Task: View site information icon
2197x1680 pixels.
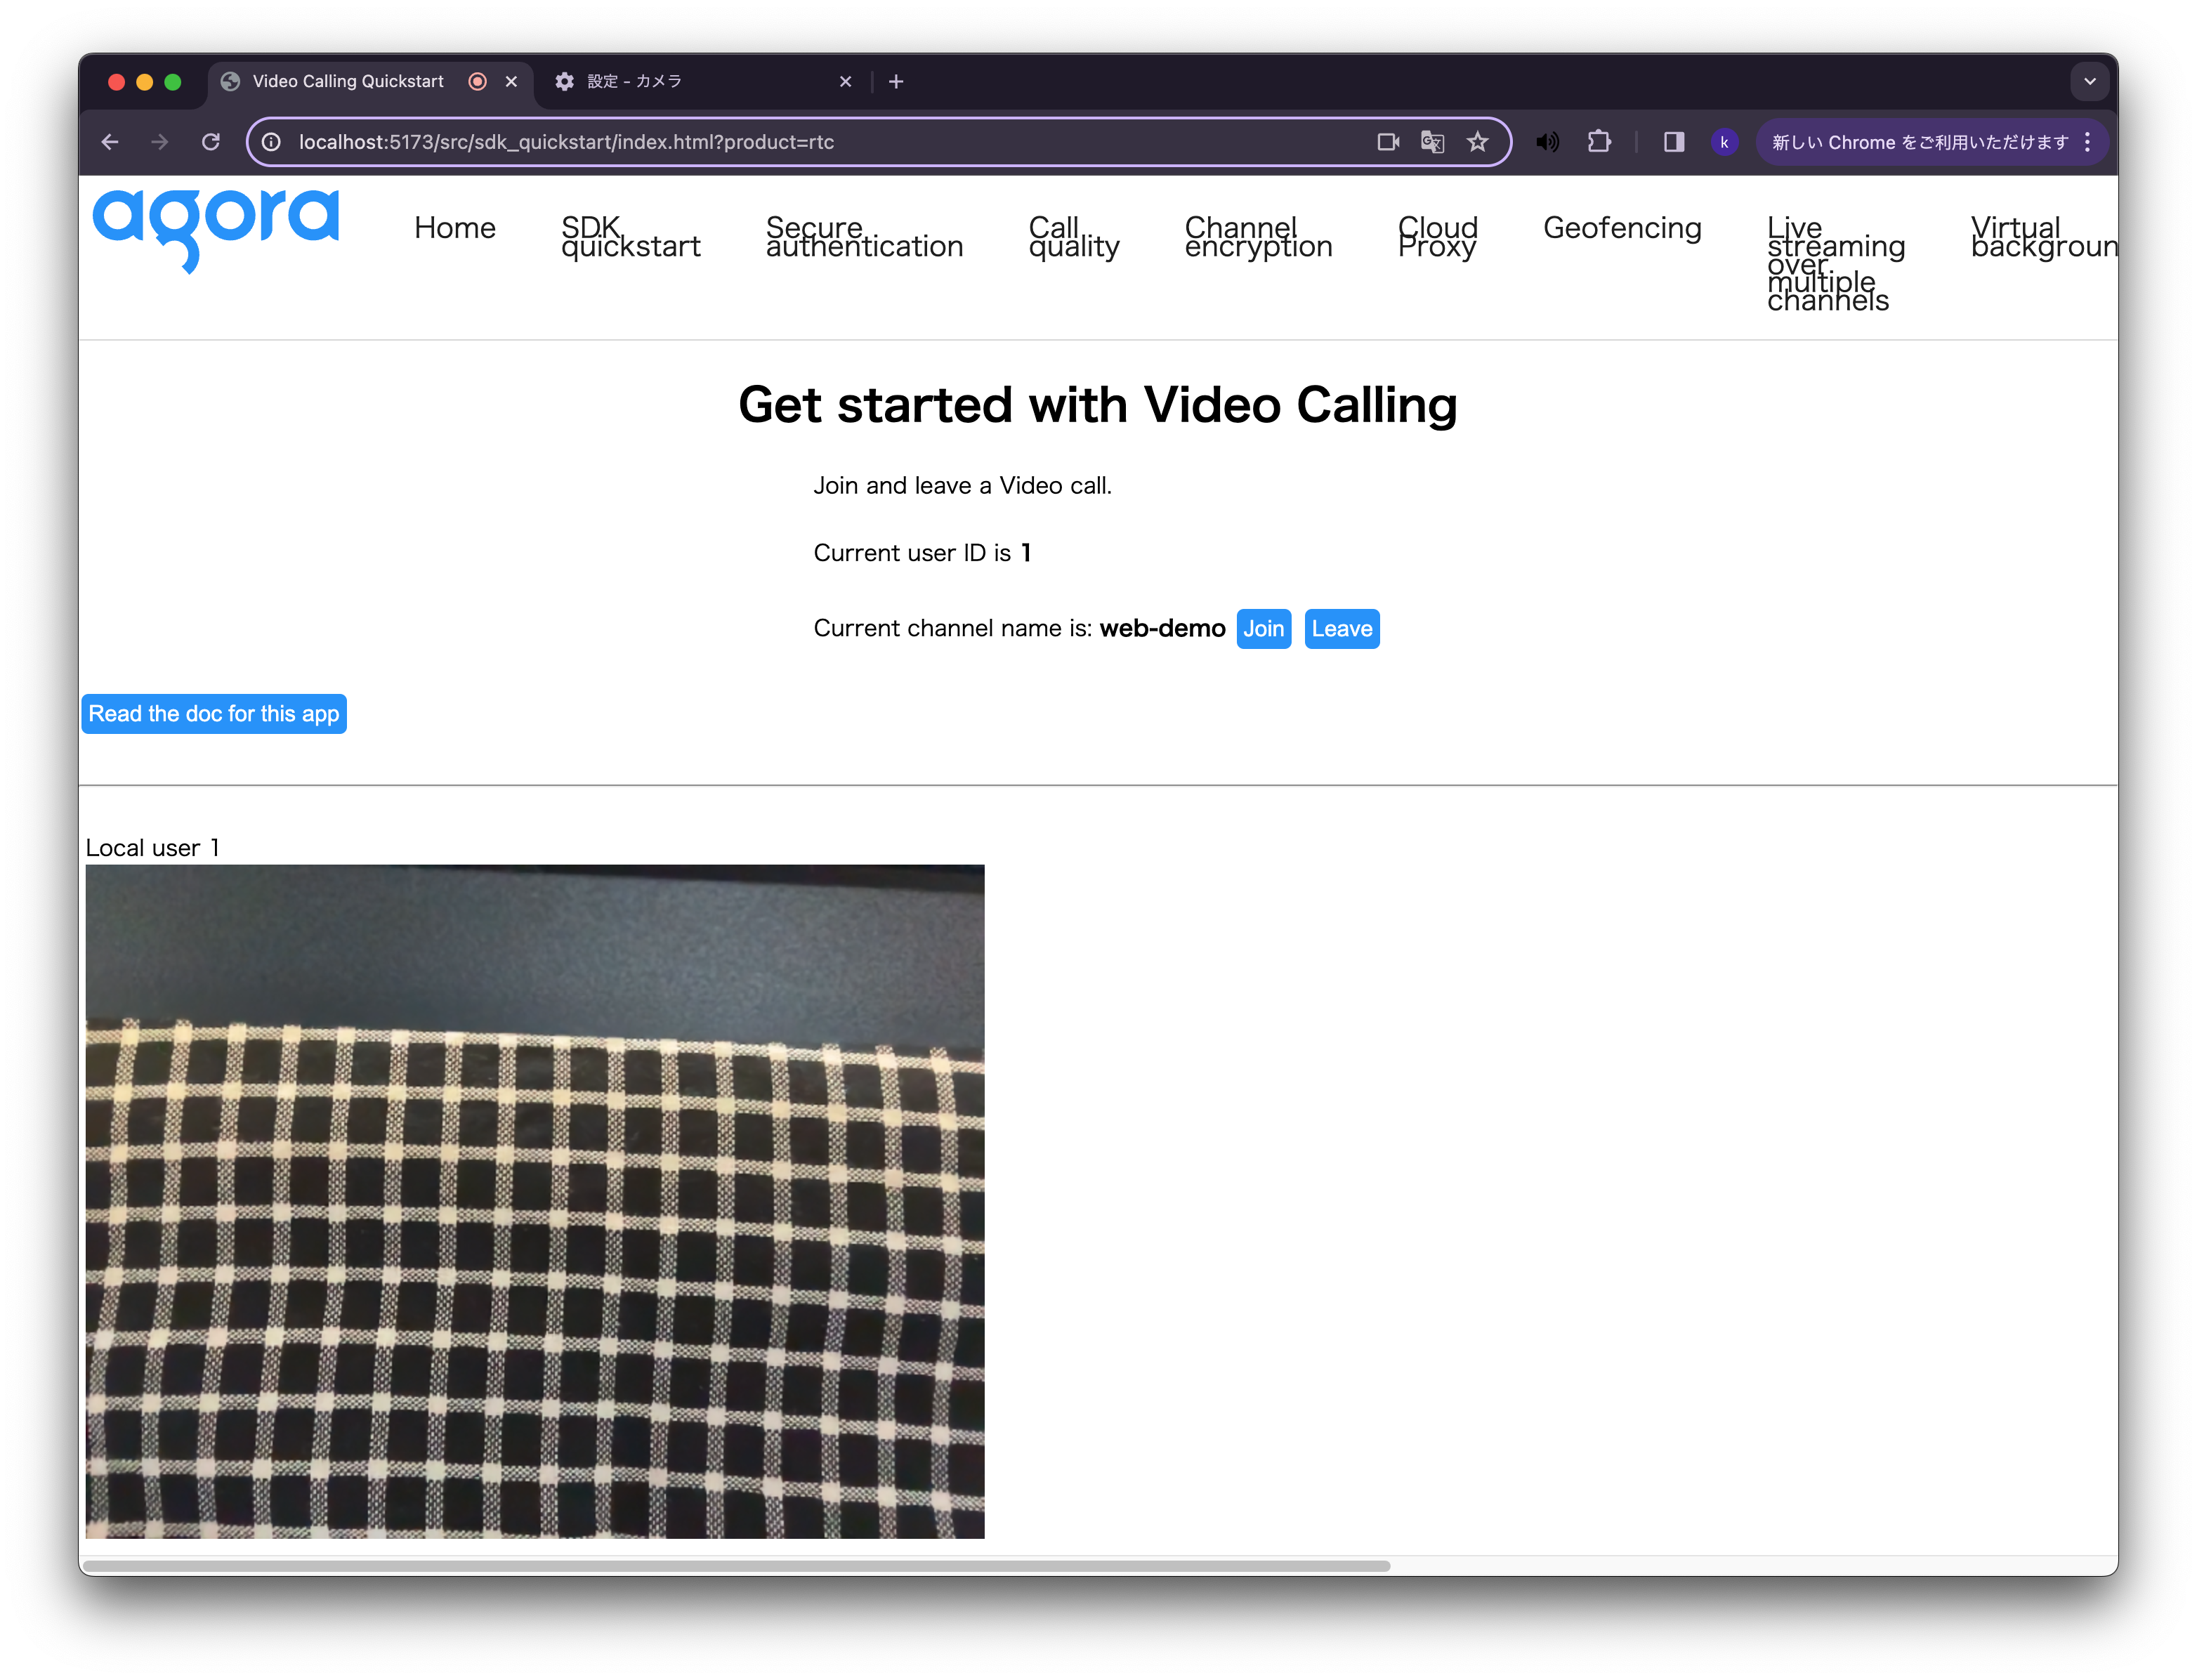Action: pos(271,142)
